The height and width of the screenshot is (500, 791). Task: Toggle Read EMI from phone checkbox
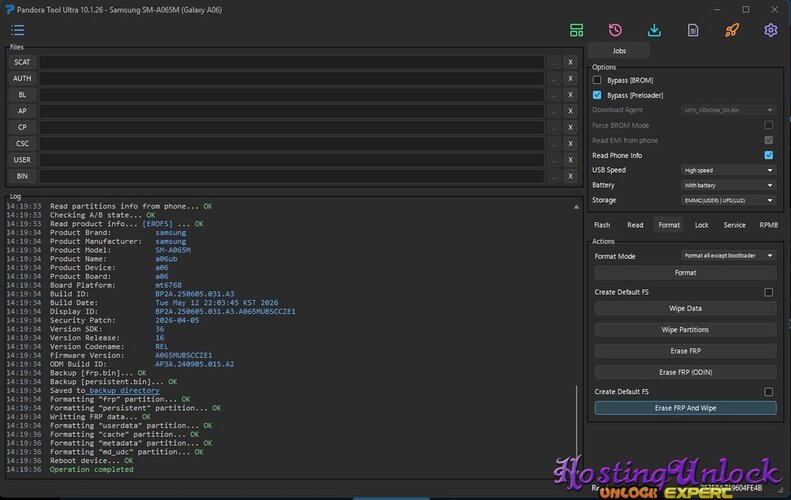point(768,140)
